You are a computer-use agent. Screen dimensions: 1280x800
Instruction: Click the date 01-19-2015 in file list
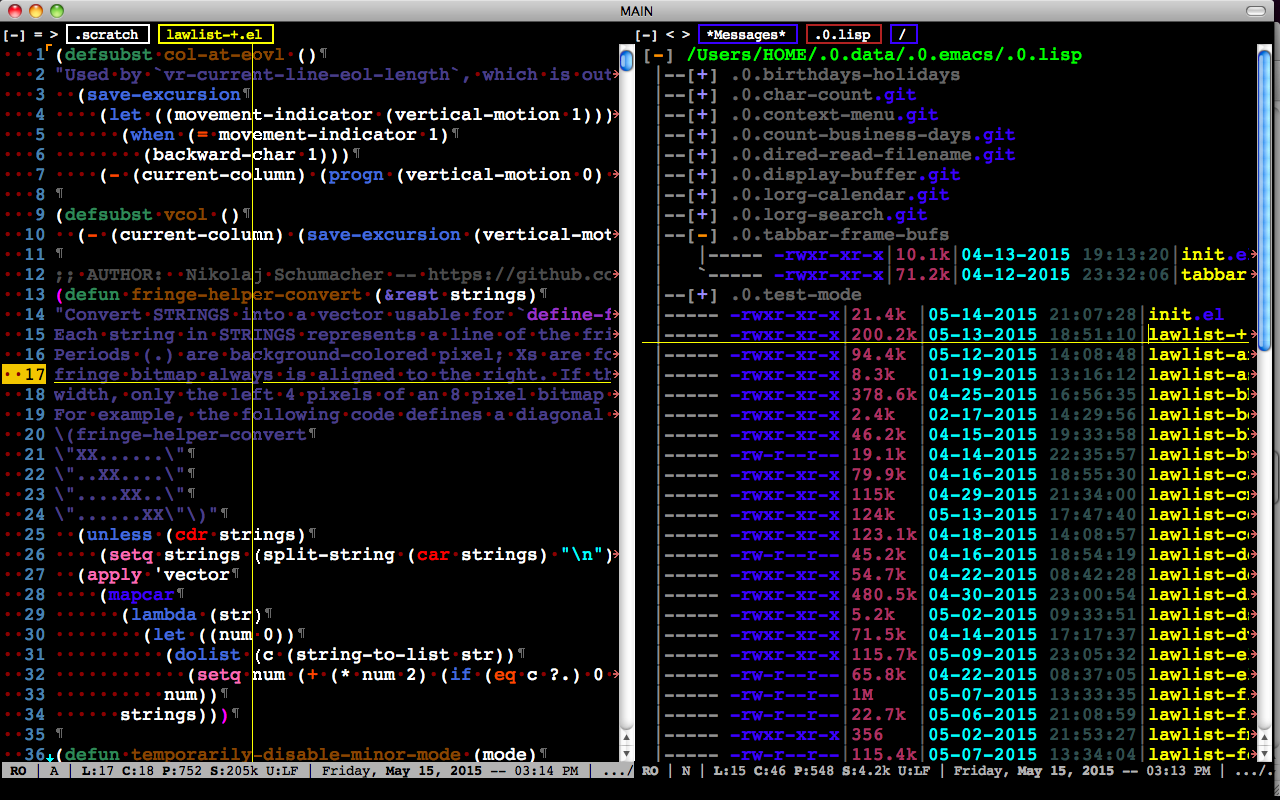point(982,375)
